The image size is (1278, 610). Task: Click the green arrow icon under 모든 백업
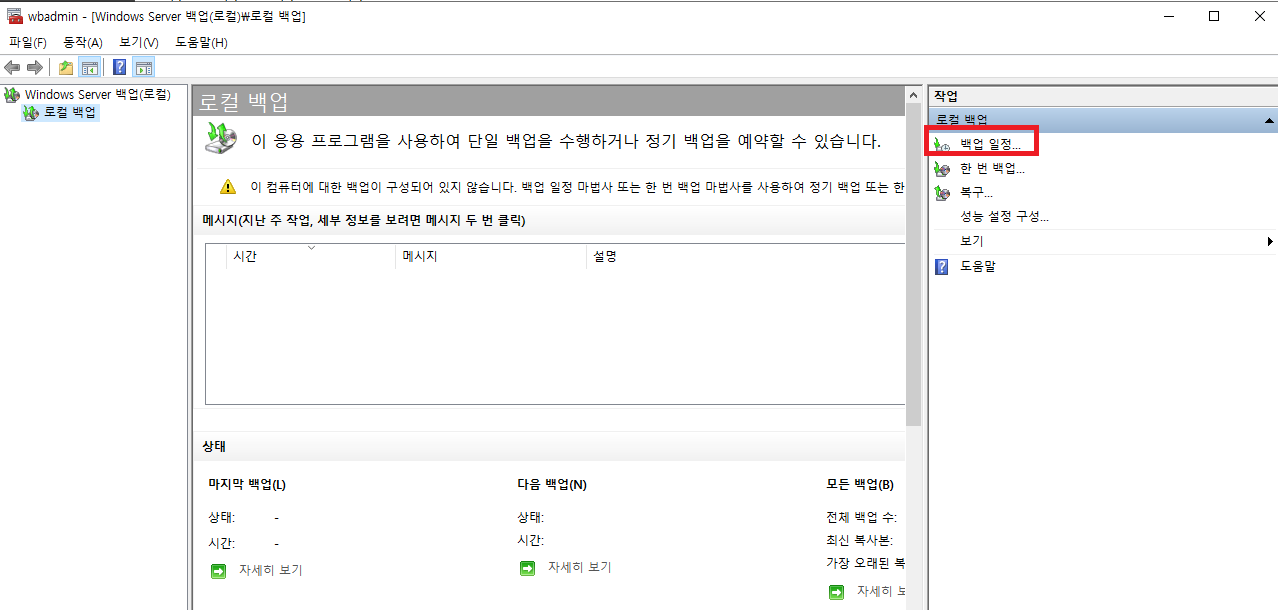tap(836, 592)
